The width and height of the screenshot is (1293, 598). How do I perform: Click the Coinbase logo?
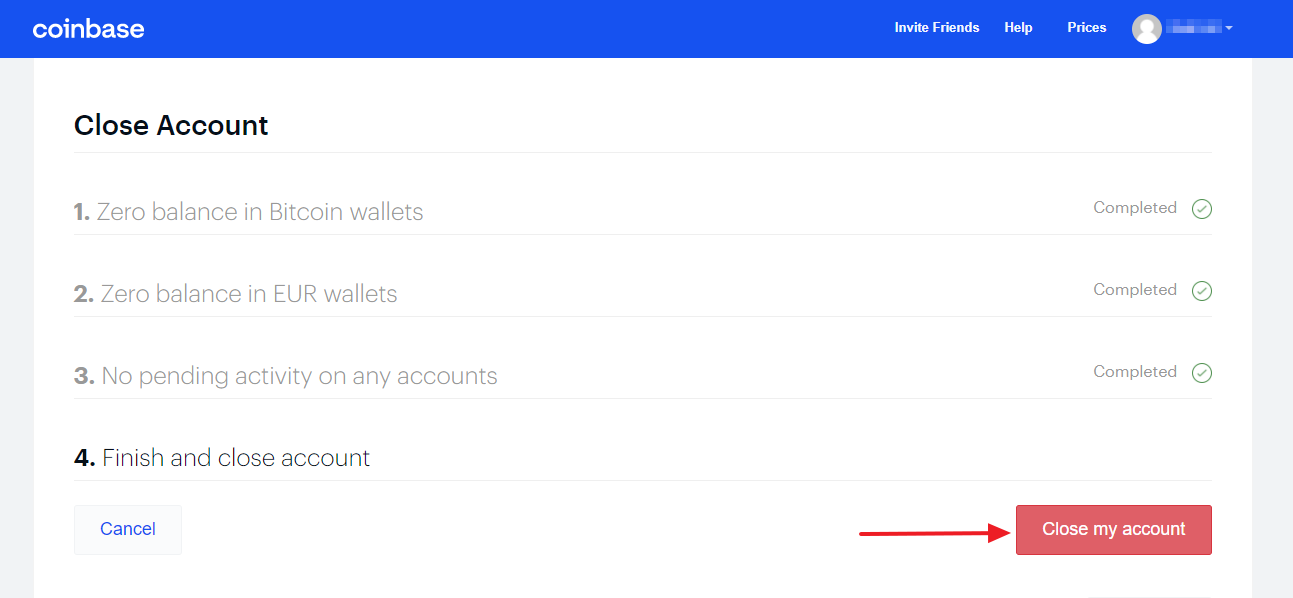(x=88, y=28)
